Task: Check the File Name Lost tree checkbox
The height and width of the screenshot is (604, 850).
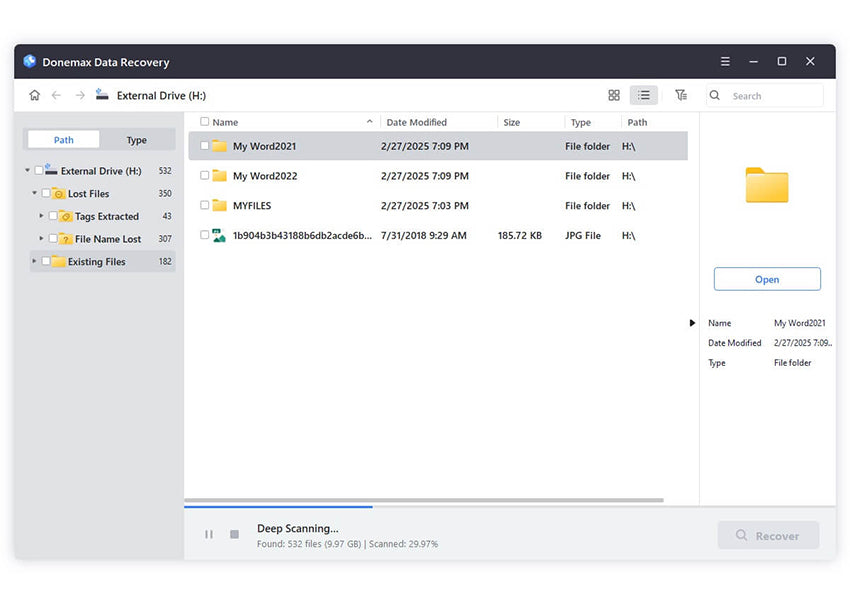Action: click(x=53, y=239)
